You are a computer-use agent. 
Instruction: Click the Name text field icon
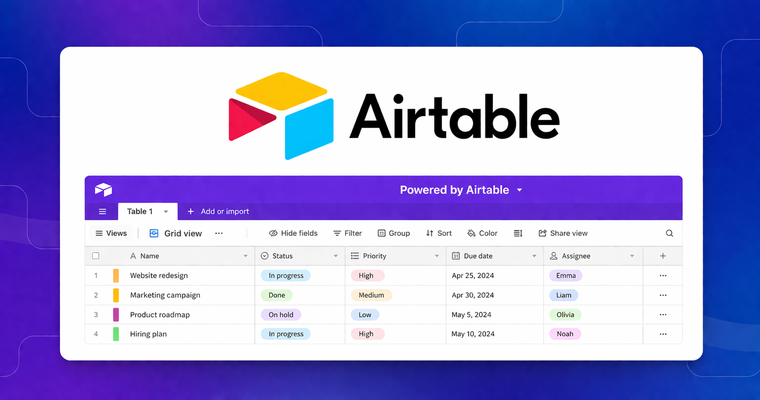(133, 256)
